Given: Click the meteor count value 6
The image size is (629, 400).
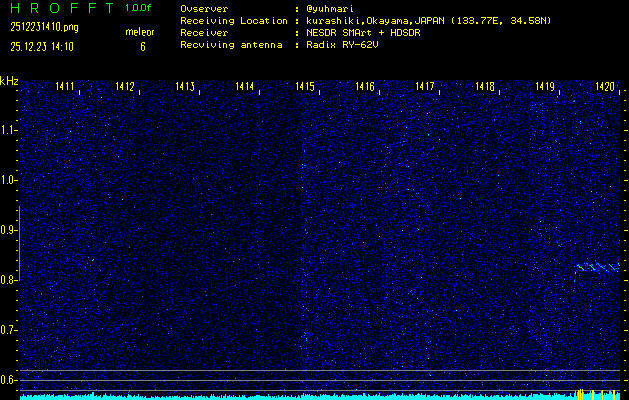Looking at the screenshot, I should tap(142, 46).
